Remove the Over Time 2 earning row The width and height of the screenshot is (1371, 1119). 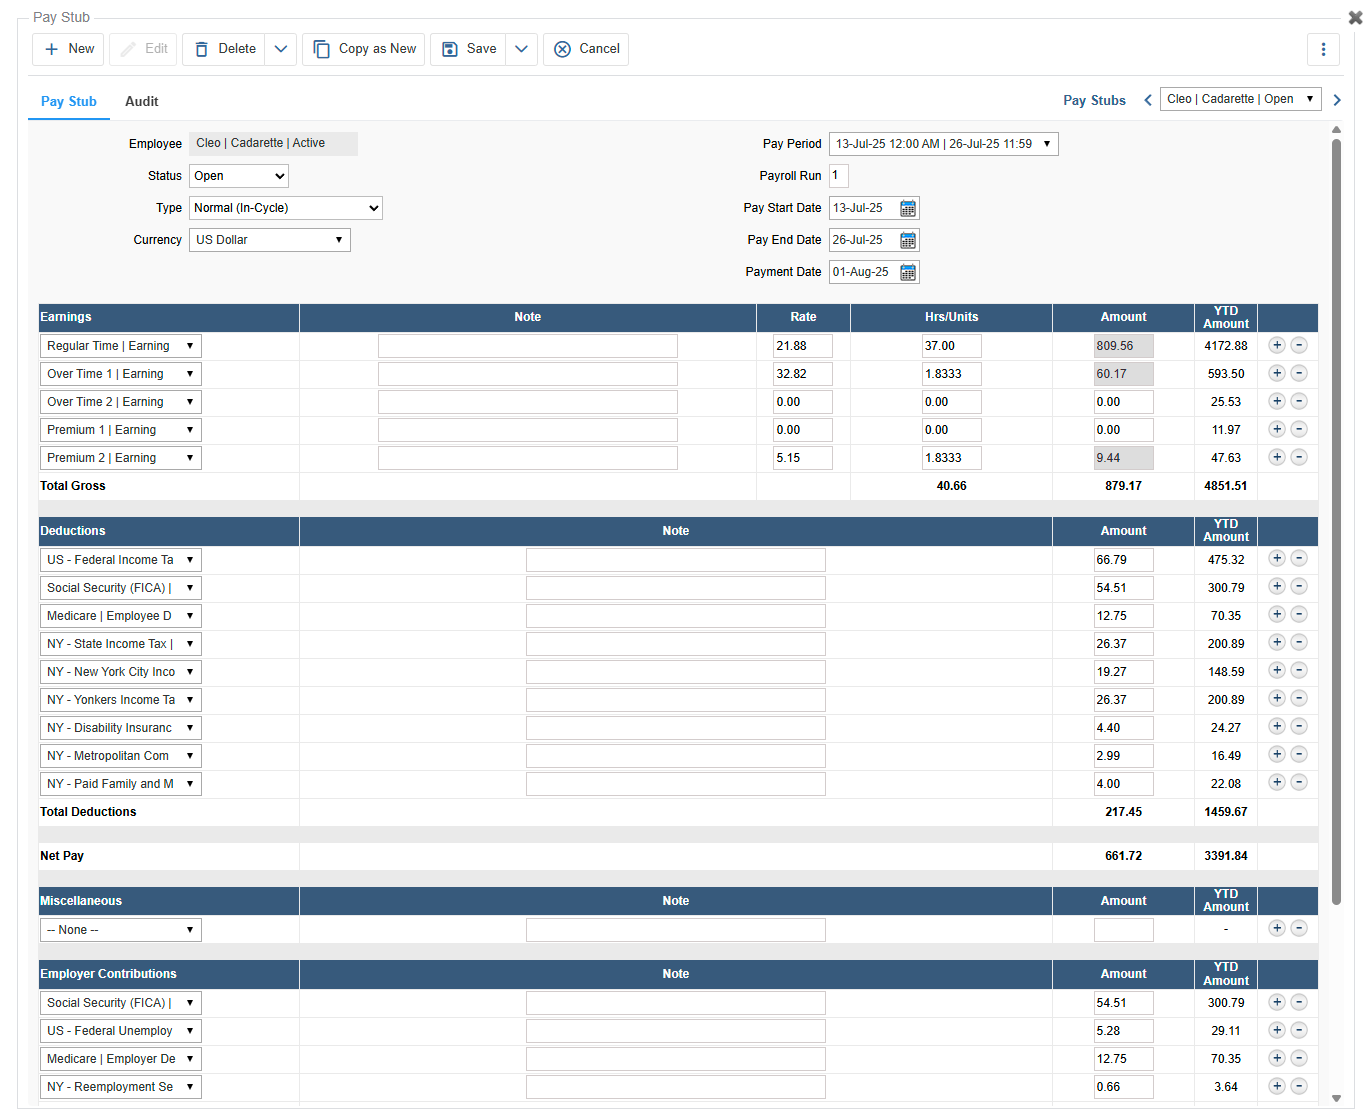click(1299, 400)
